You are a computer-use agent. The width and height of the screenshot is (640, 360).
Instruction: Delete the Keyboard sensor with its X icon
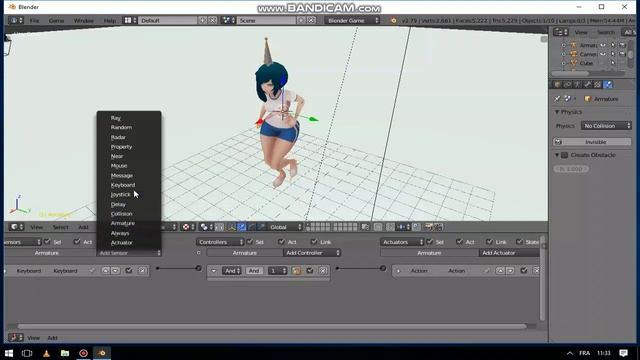point(142,270)
